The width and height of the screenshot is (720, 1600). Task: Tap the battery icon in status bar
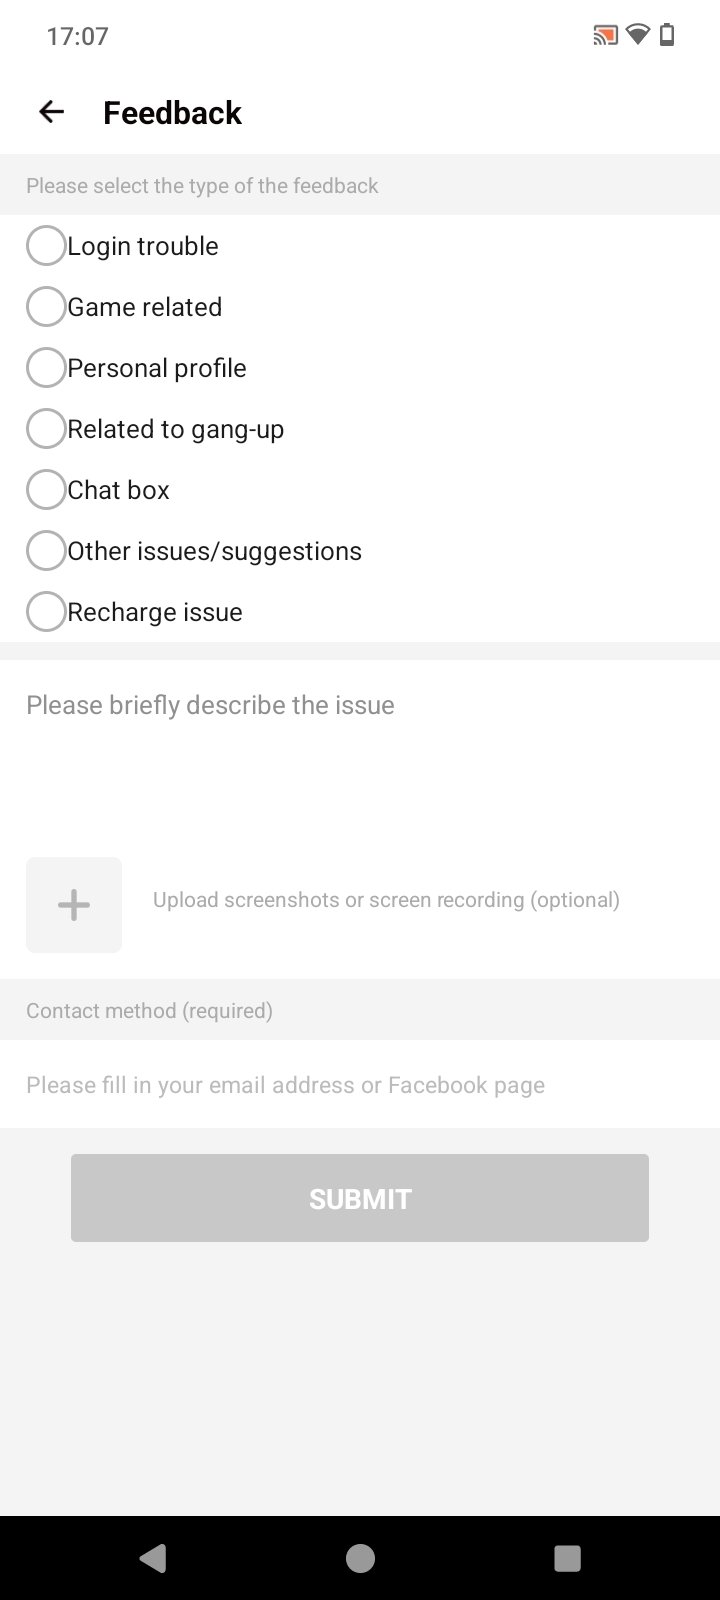667,36
